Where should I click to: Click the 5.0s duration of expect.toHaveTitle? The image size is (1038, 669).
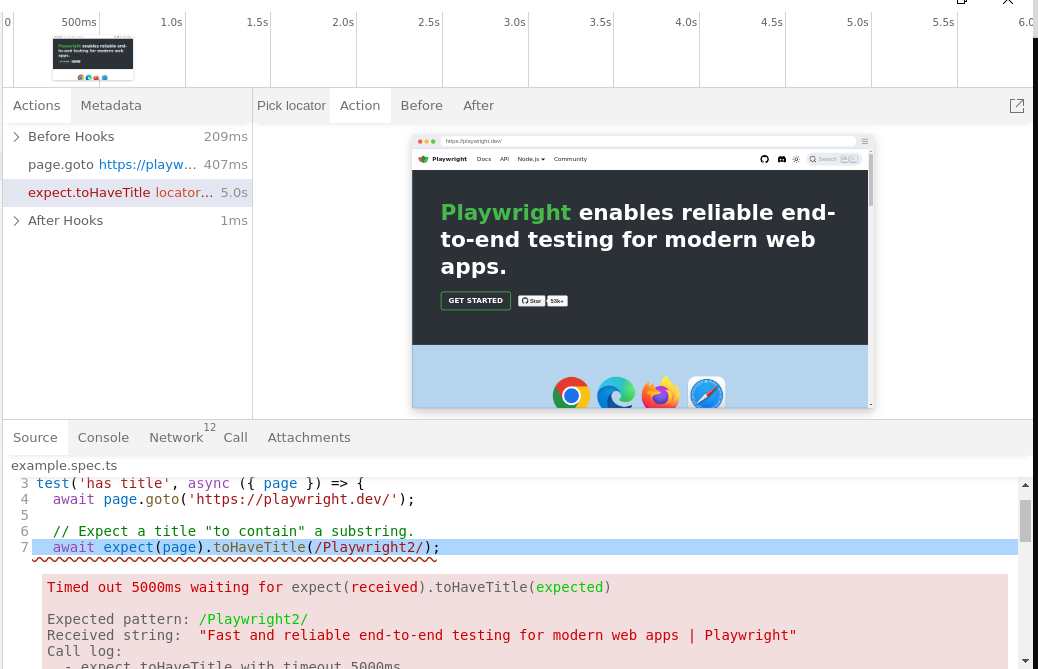234,193
